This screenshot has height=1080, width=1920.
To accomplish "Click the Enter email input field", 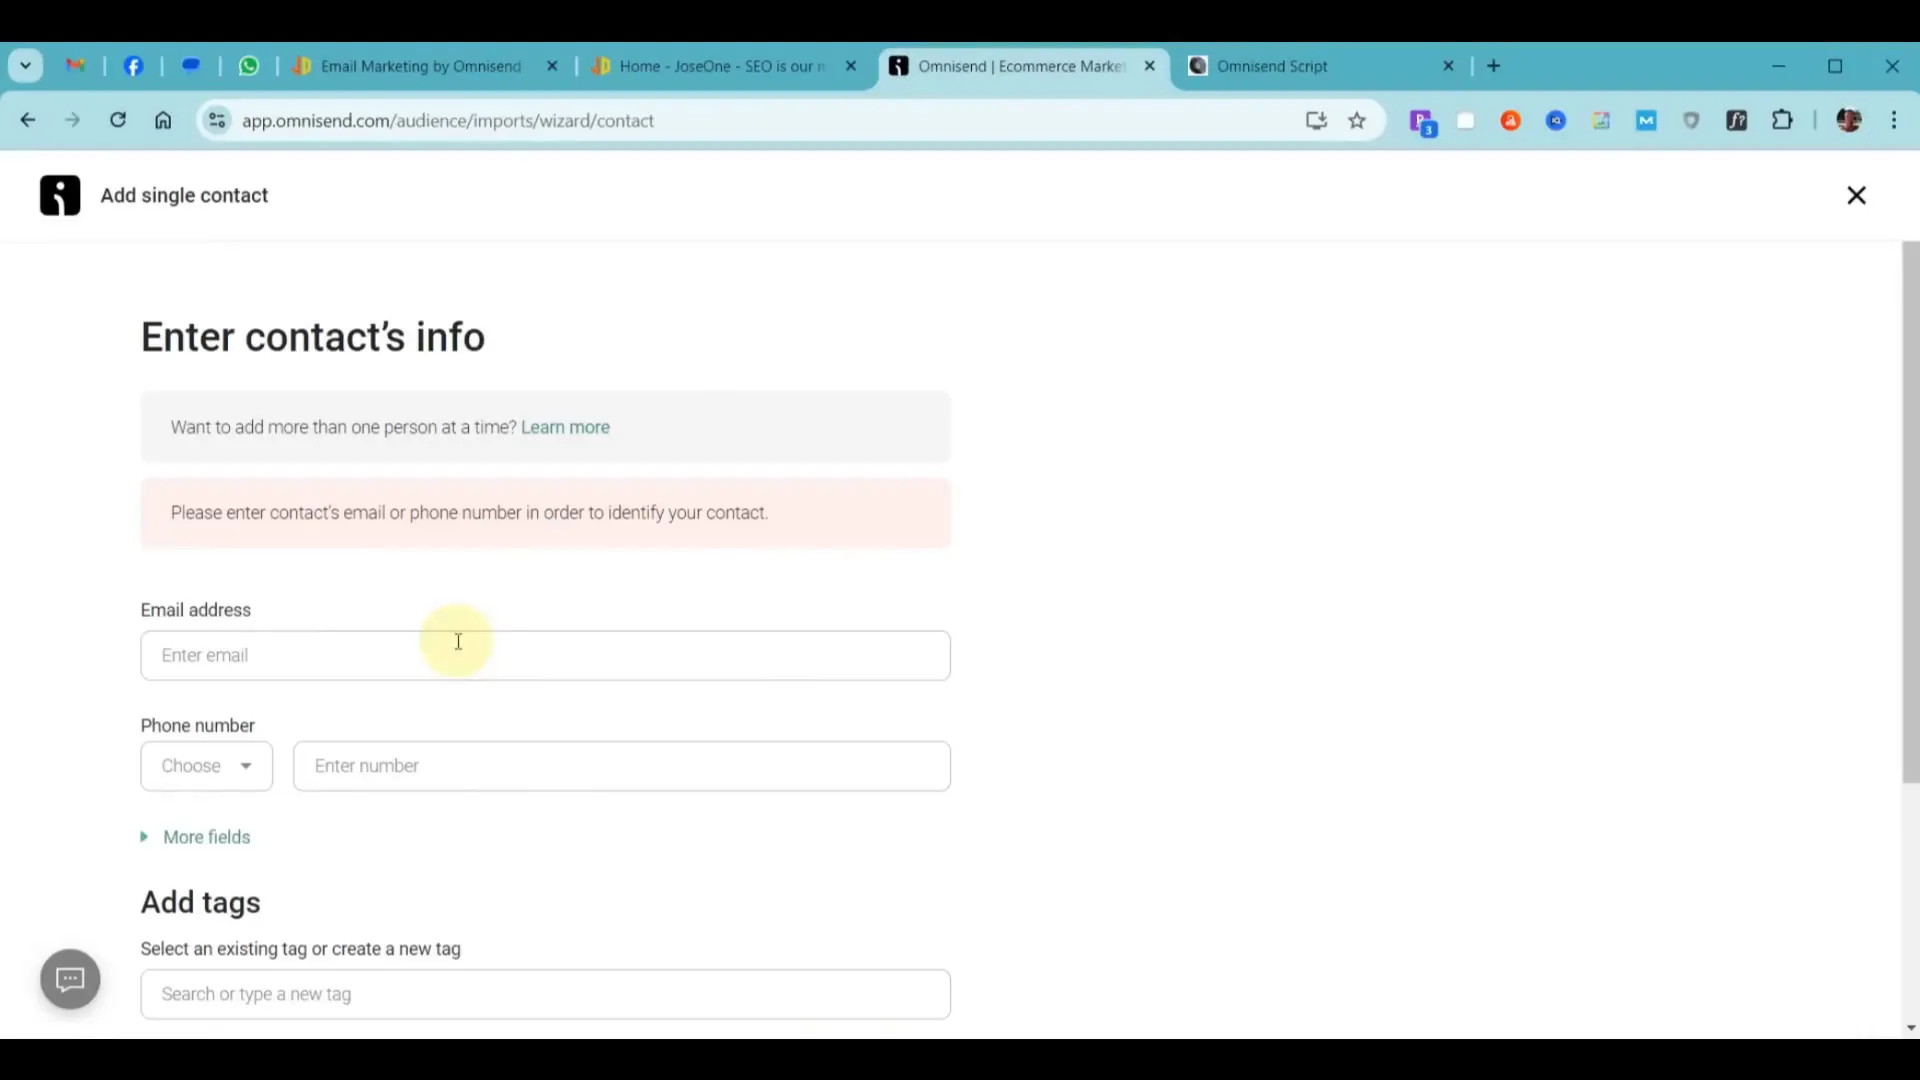I will pyautogui.click(x=545, y=656).
